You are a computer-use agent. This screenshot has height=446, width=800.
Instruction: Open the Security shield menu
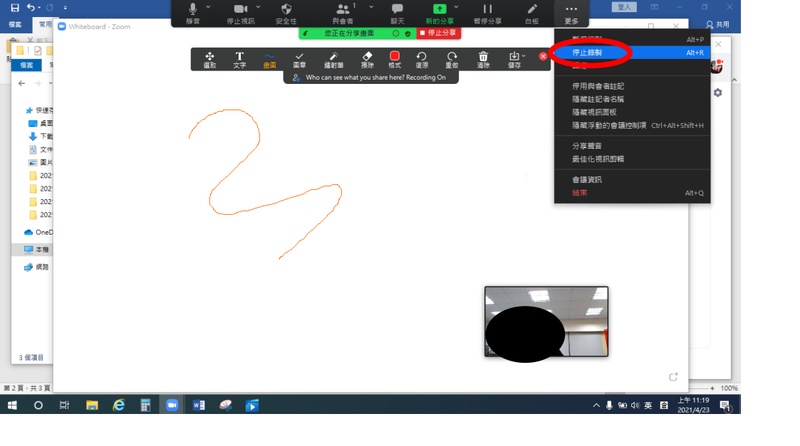(x=286, y=13)
